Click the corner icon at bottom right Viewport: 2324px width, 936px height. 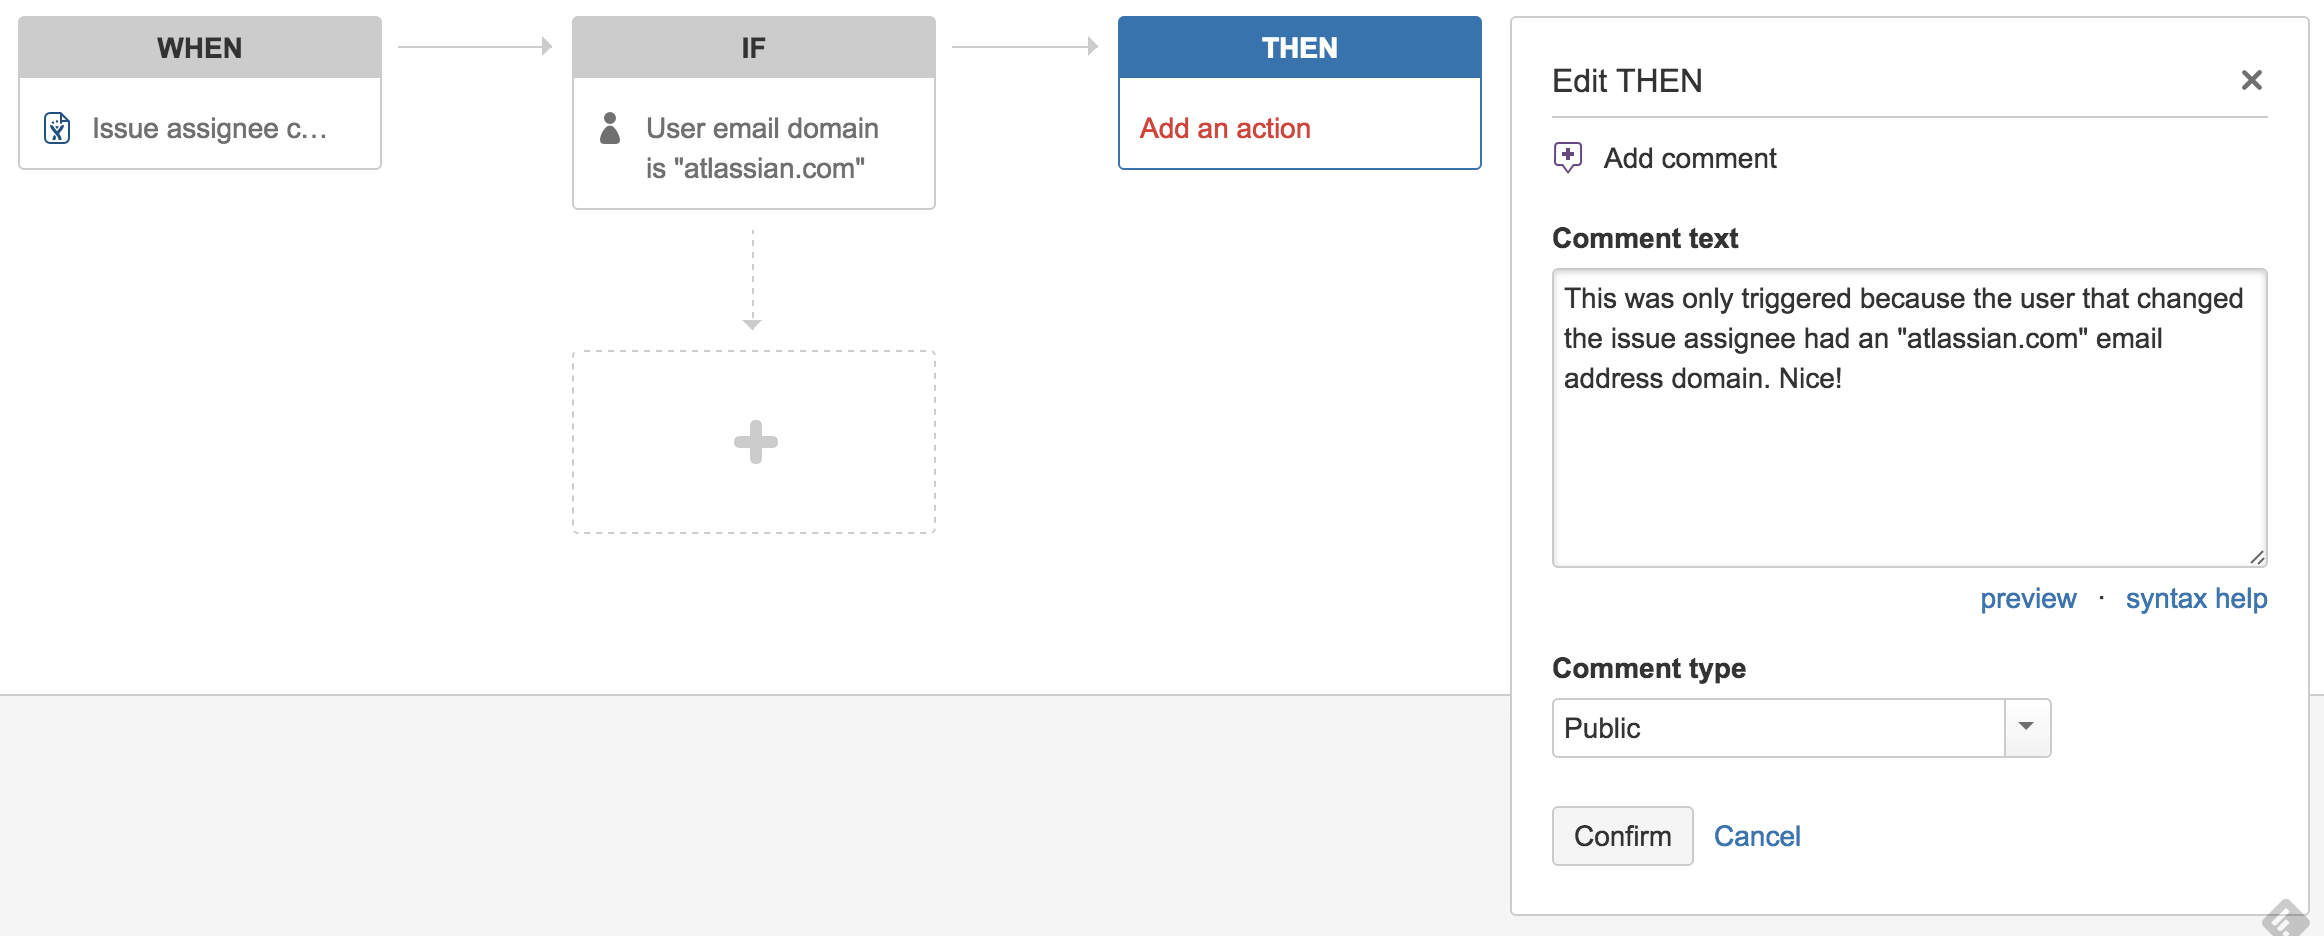point(2286,917)
